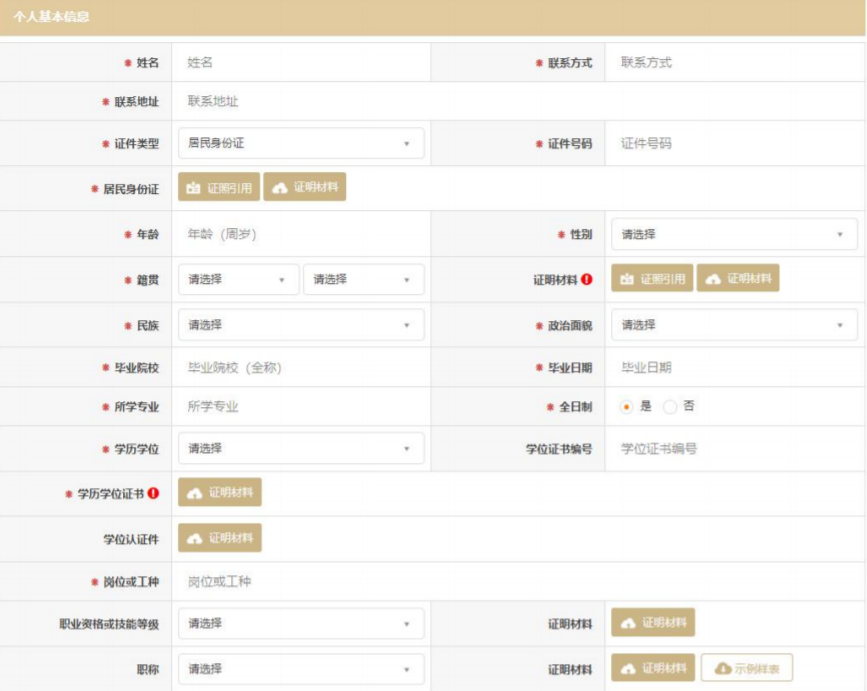The height and width of the screenshot is (691, 867).
Task: Click the 毕业日期 date field
Action: click(733, 367)
